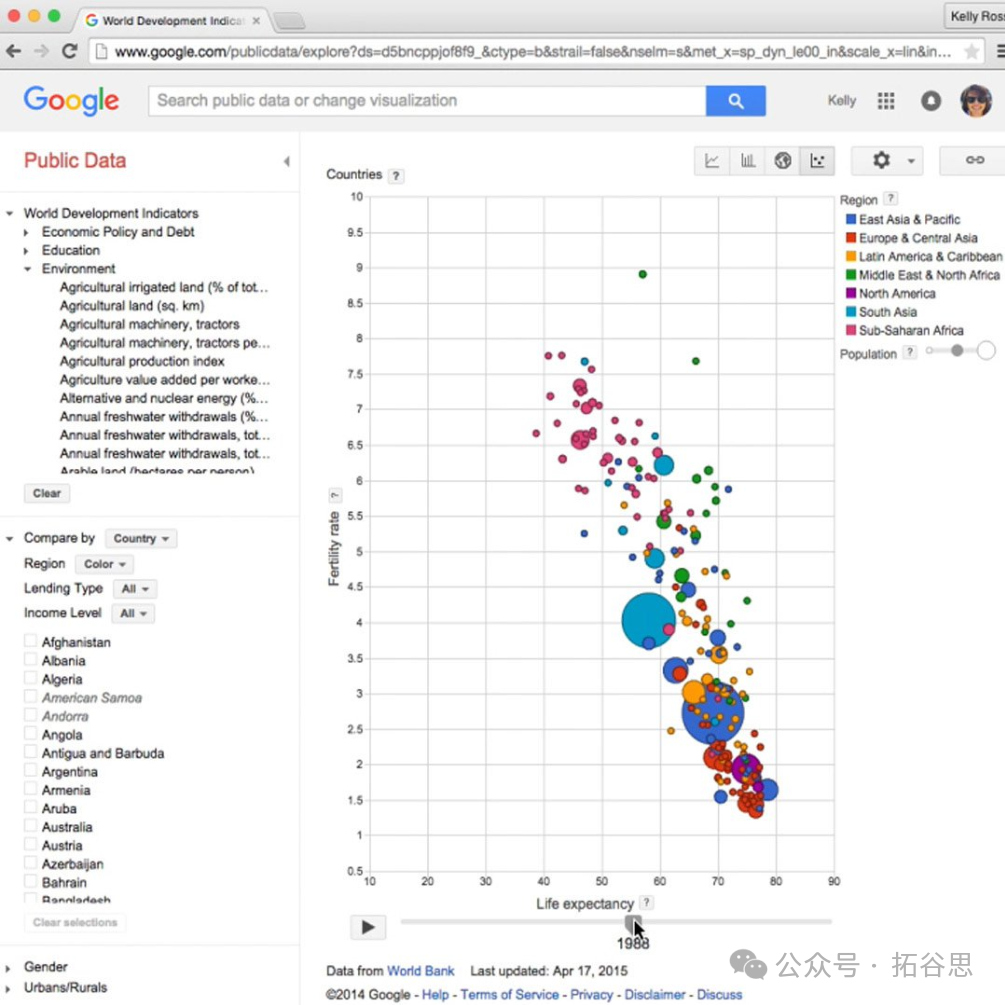Open the Help footer link
Screen dimensions: 1005x1005
(435, 994)
